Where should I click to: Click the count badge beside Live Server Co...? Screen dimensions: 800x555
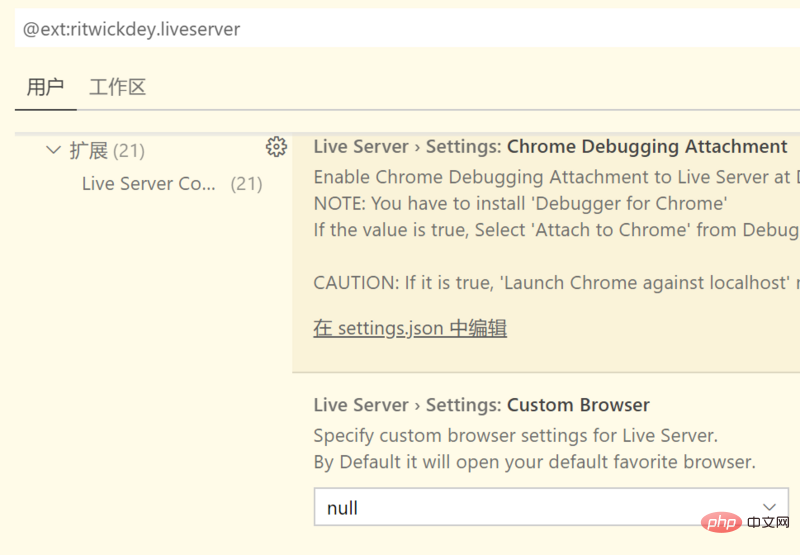pyautogui.click(x=246, y=184)
